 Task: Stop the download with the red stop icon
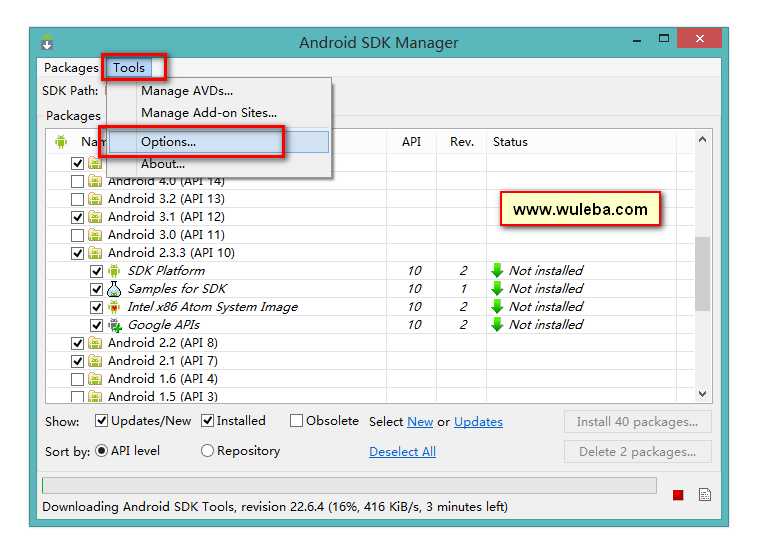click(678, 495)
